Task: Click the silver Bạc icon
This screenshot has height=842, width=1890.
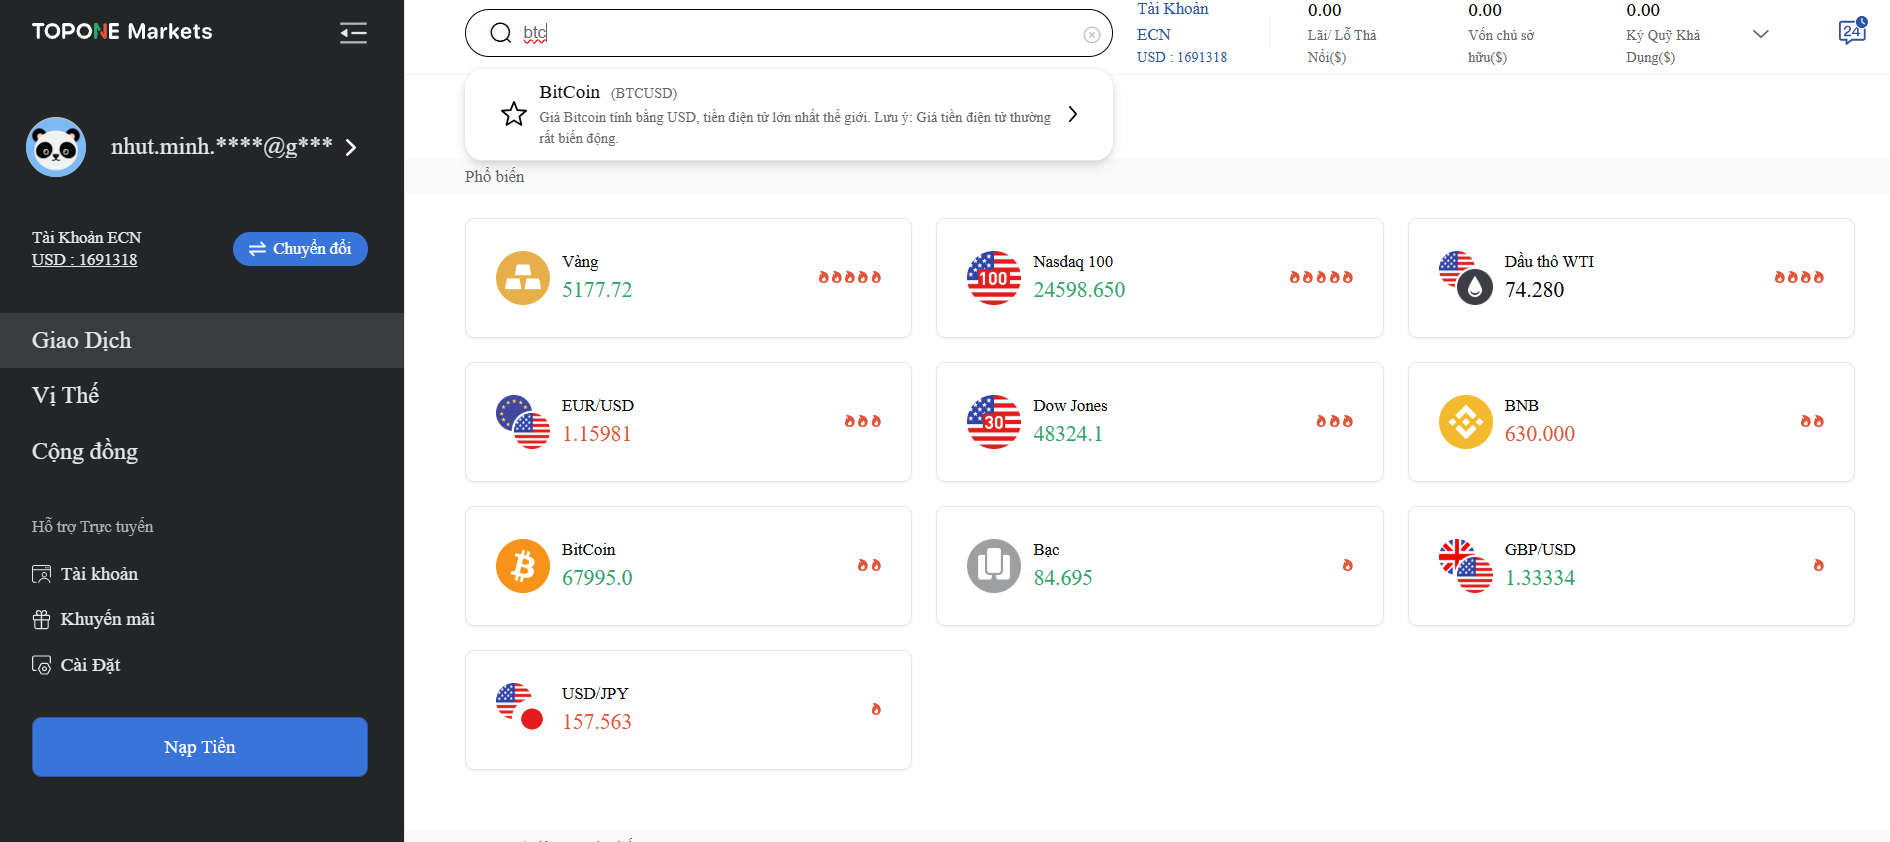Action: [x=993, y=566]
